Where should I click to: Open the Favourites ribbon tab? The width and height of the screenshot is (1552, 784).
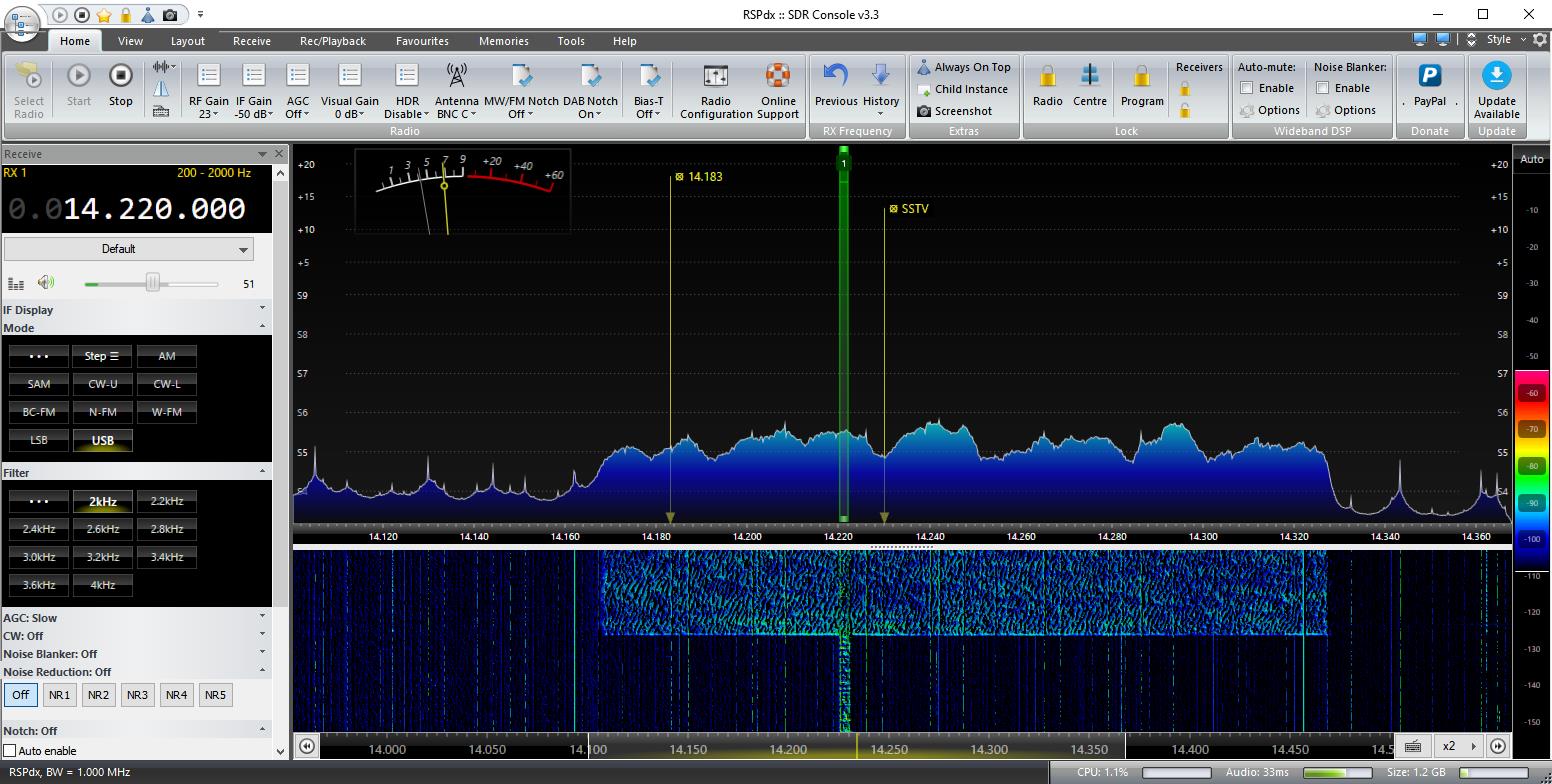(x=421, y=41)
